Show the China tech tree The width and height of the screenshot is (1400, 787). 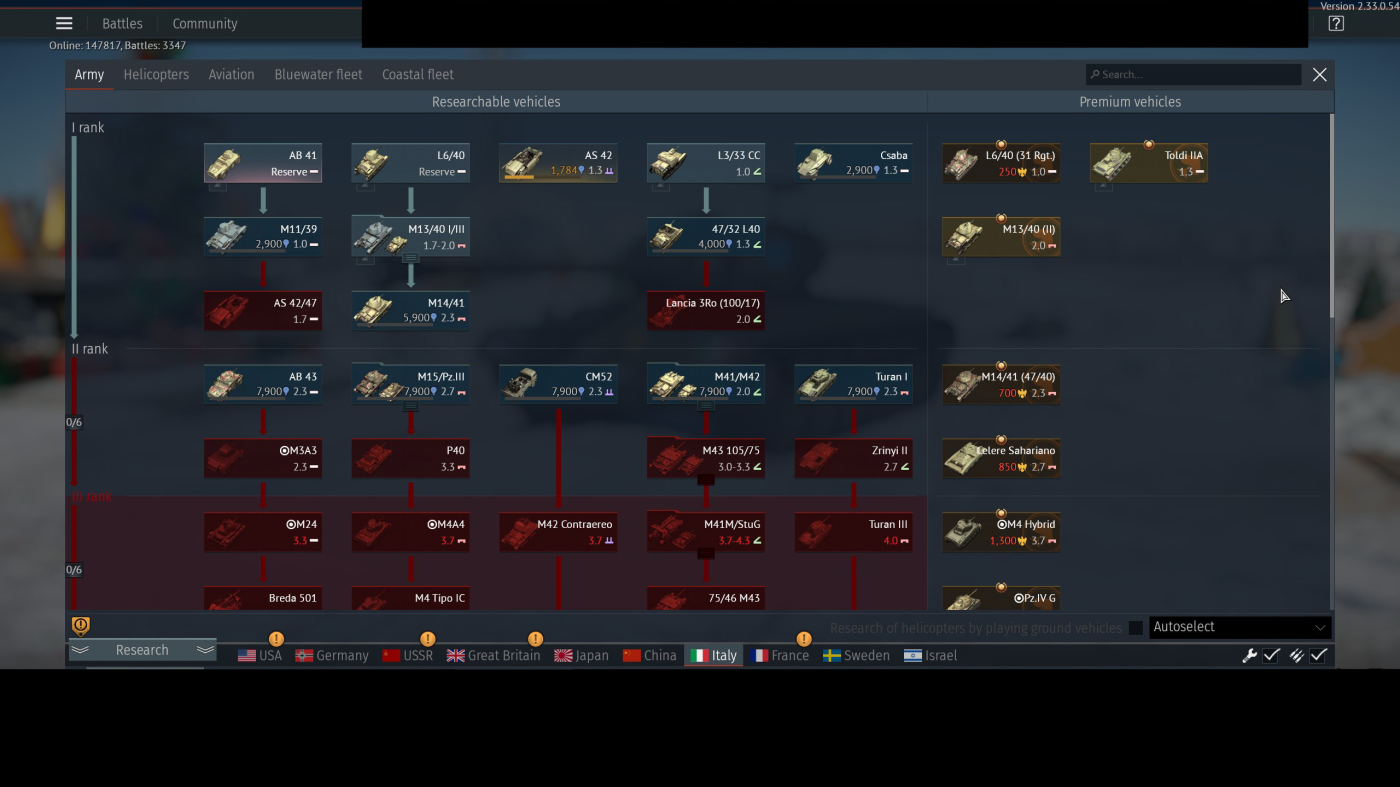[650, 656]
